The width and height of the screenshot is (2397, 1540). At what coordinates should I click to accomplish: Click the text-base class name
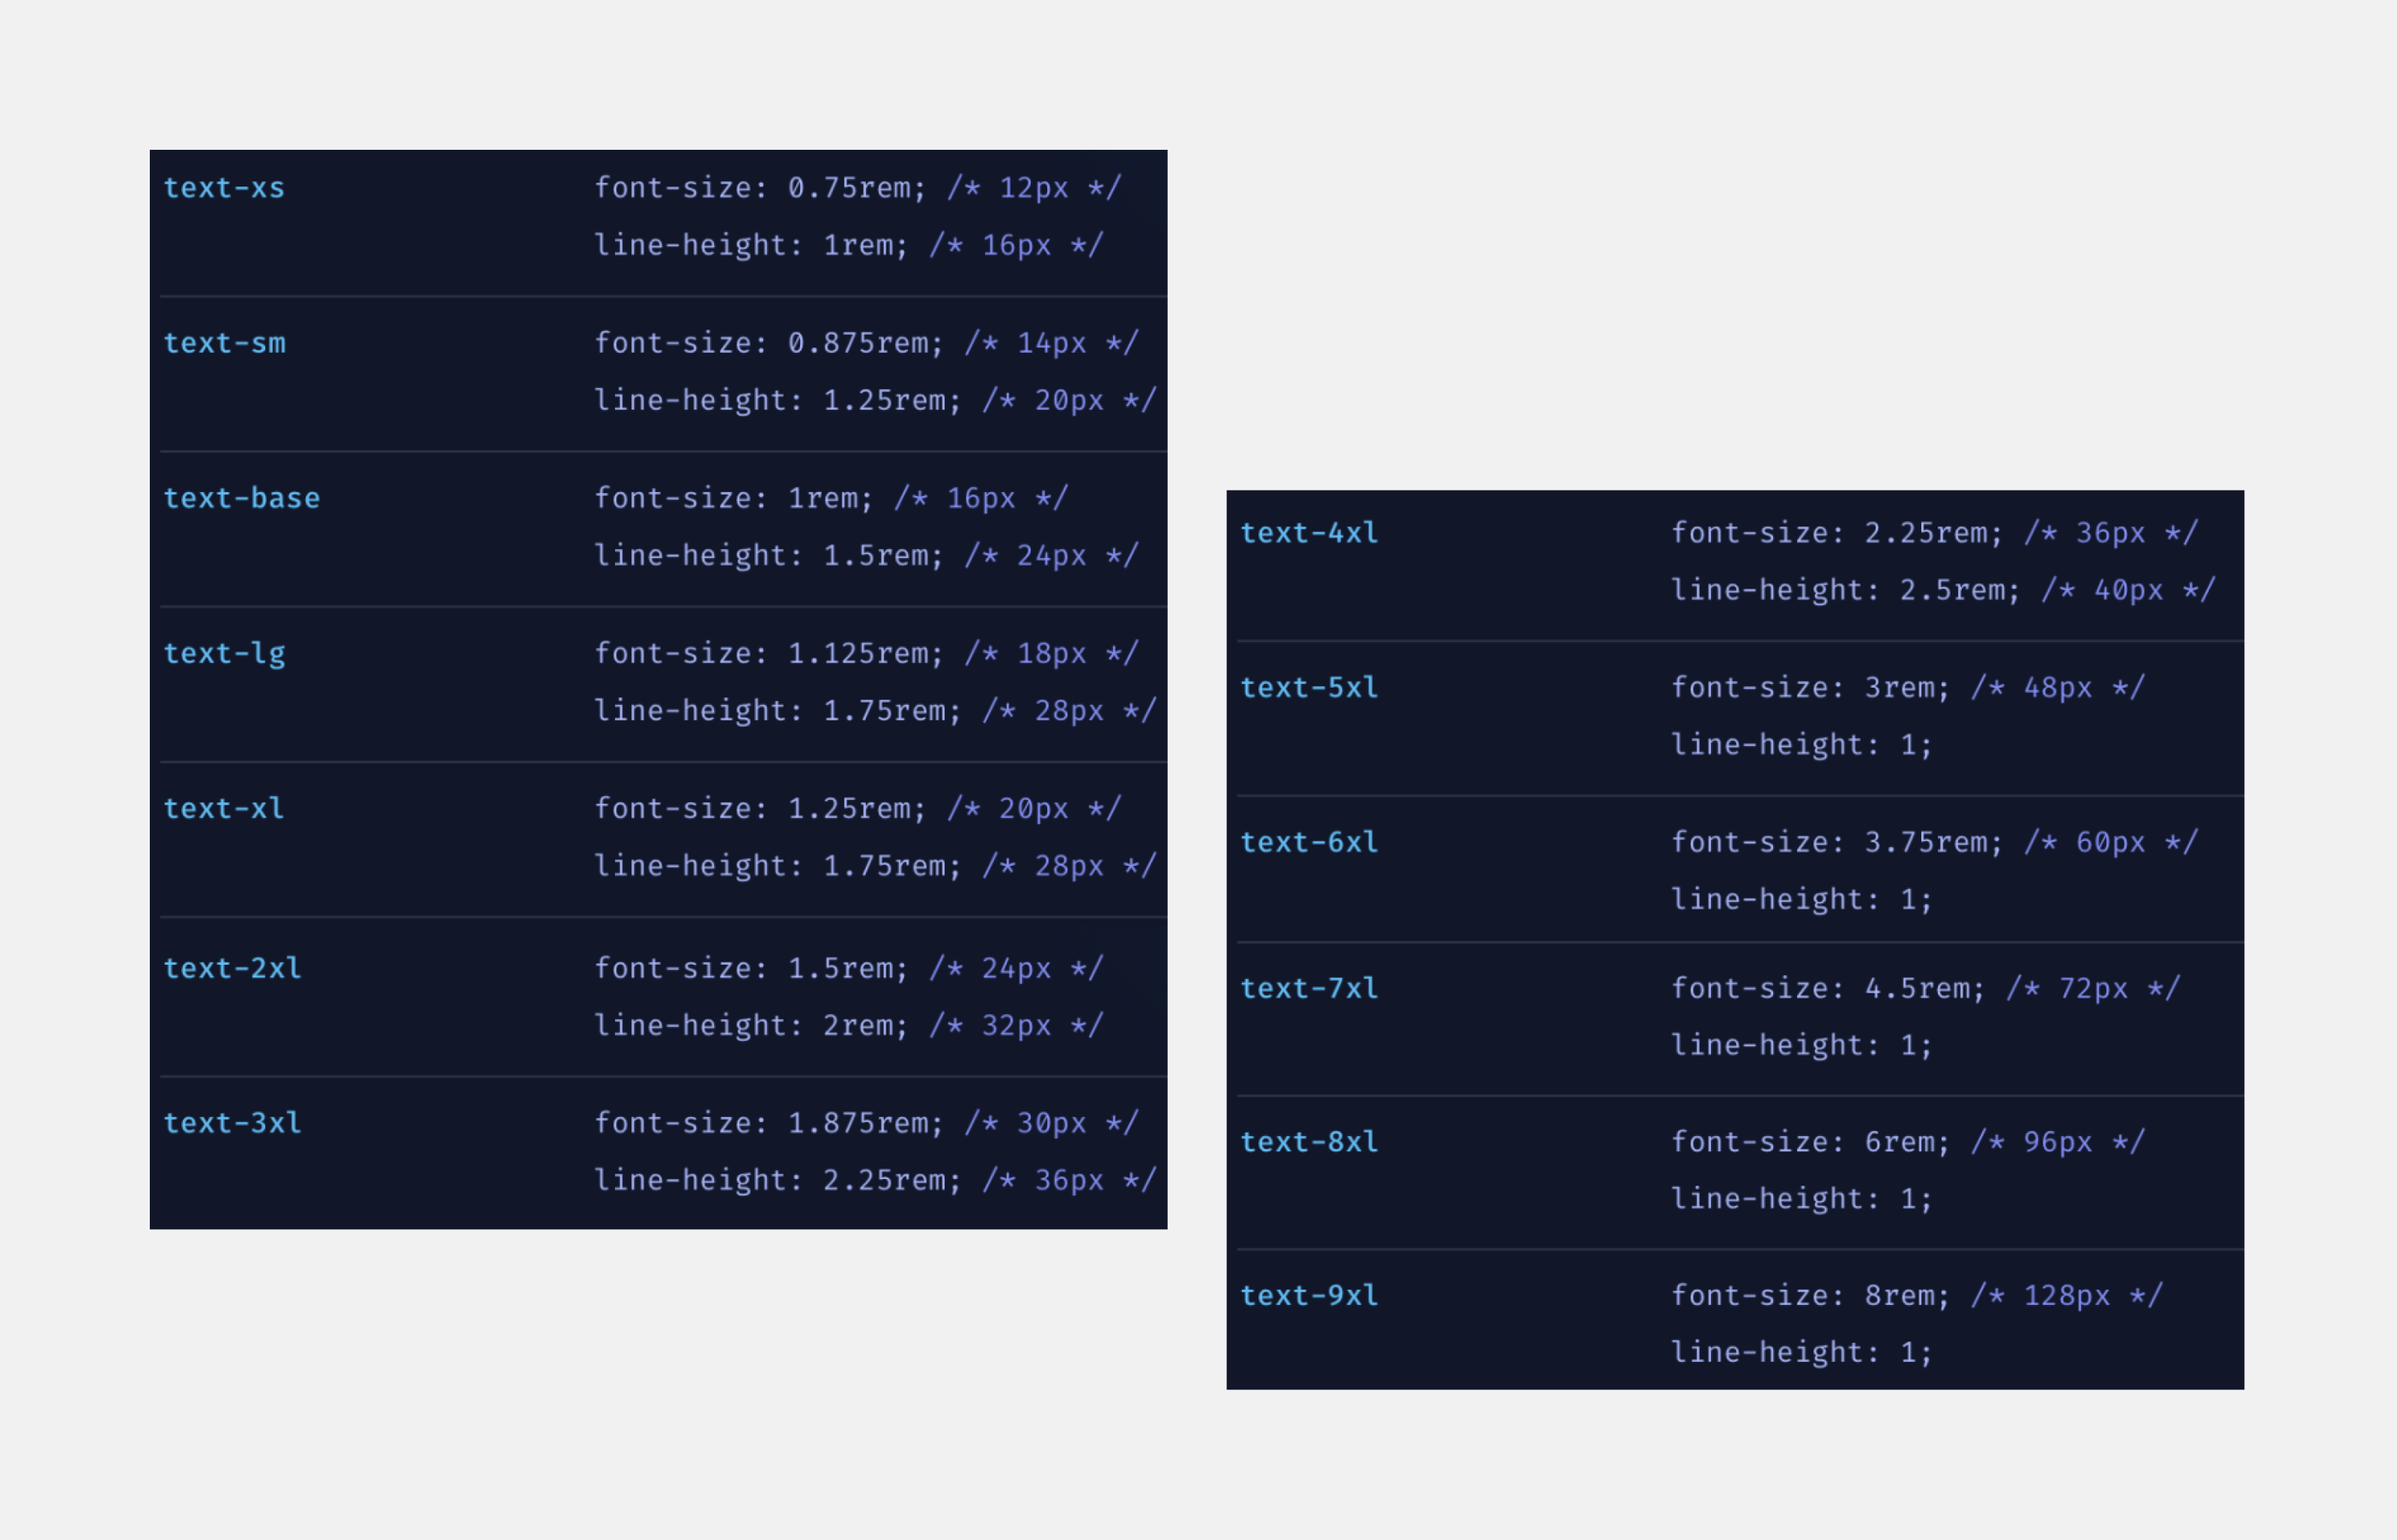pos(242,498)
